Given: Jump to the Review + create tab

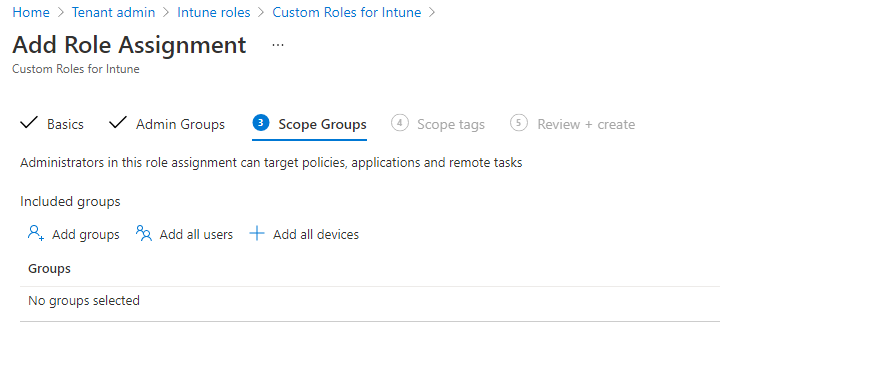Looking at the screenshot, I should 586,124.
